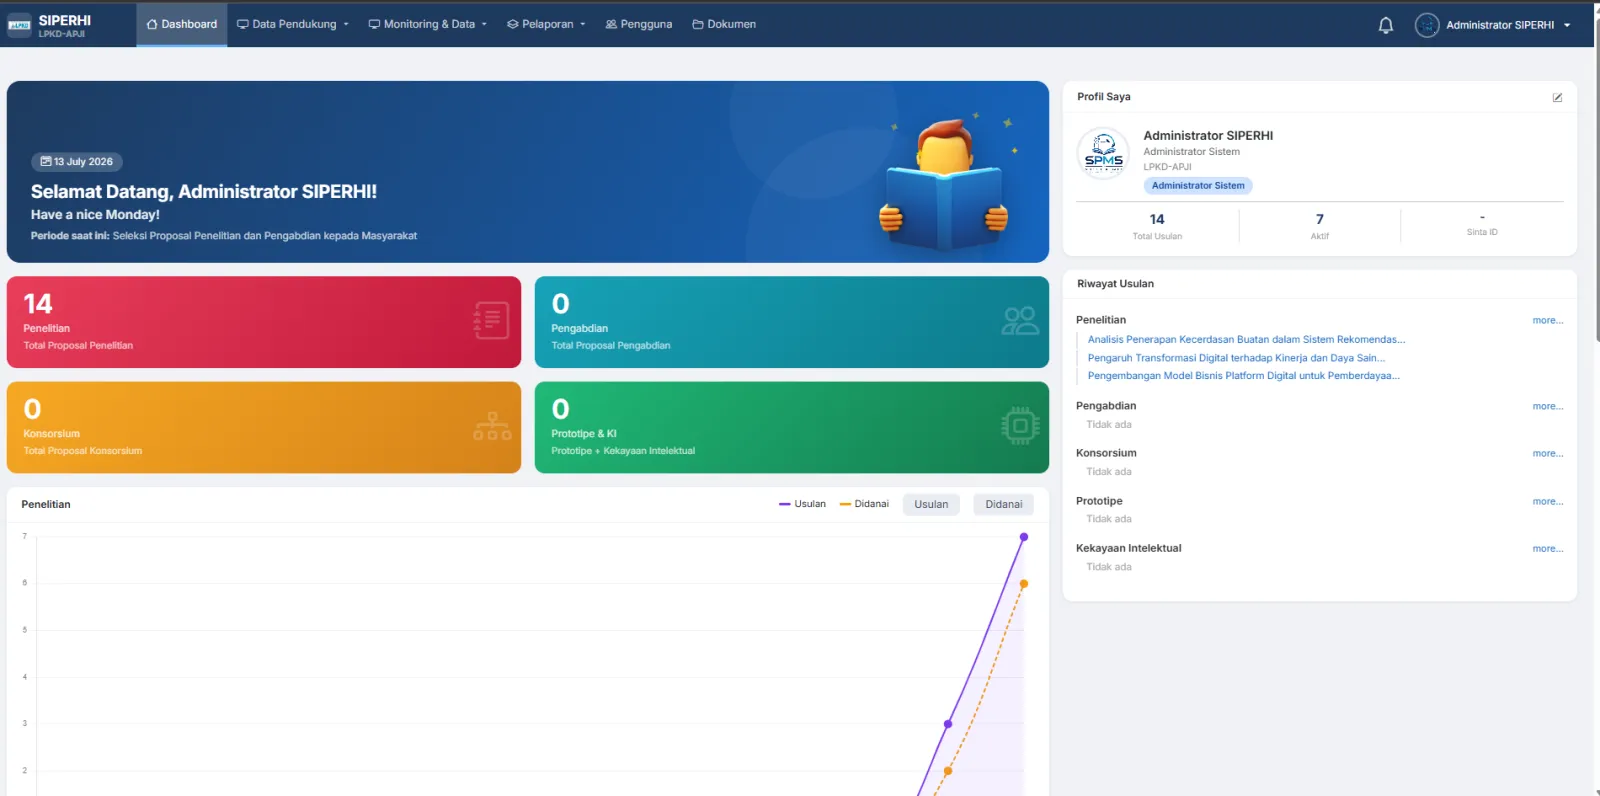Click the Prototipe & KI chip icon
Screen dimensions: 1600x796
click(x=1020, y=426)
